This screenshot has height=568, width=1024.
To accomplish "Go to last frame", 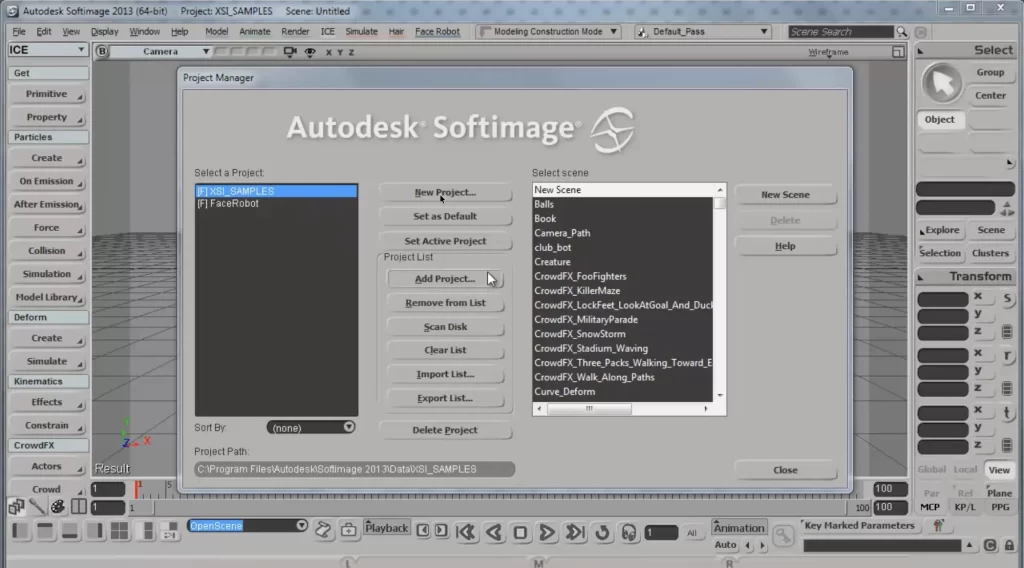I will pos(575,532).
